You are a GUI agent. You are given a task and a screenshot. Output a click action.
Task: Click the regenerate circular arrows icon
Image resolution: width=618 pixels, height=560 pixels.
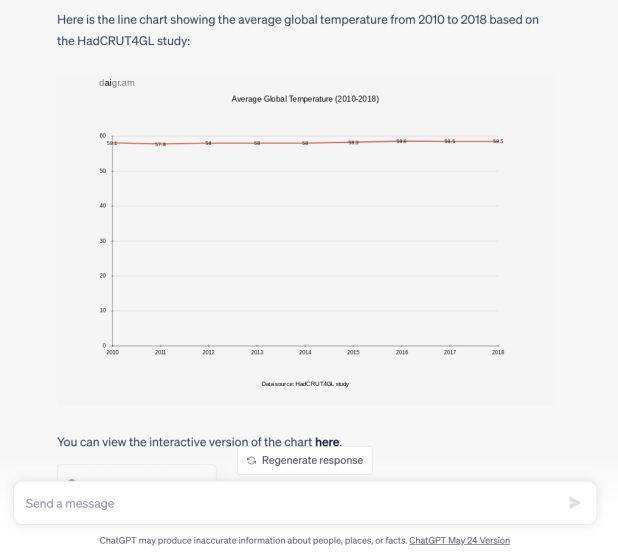251,460
